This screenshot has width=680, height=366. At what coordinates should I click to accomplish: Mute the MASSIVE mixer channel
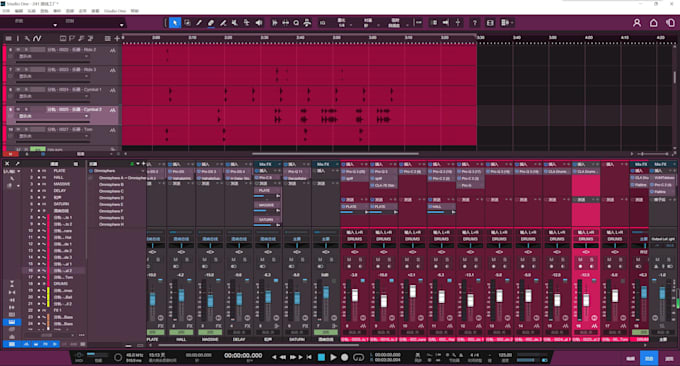(x=205, y=259)
